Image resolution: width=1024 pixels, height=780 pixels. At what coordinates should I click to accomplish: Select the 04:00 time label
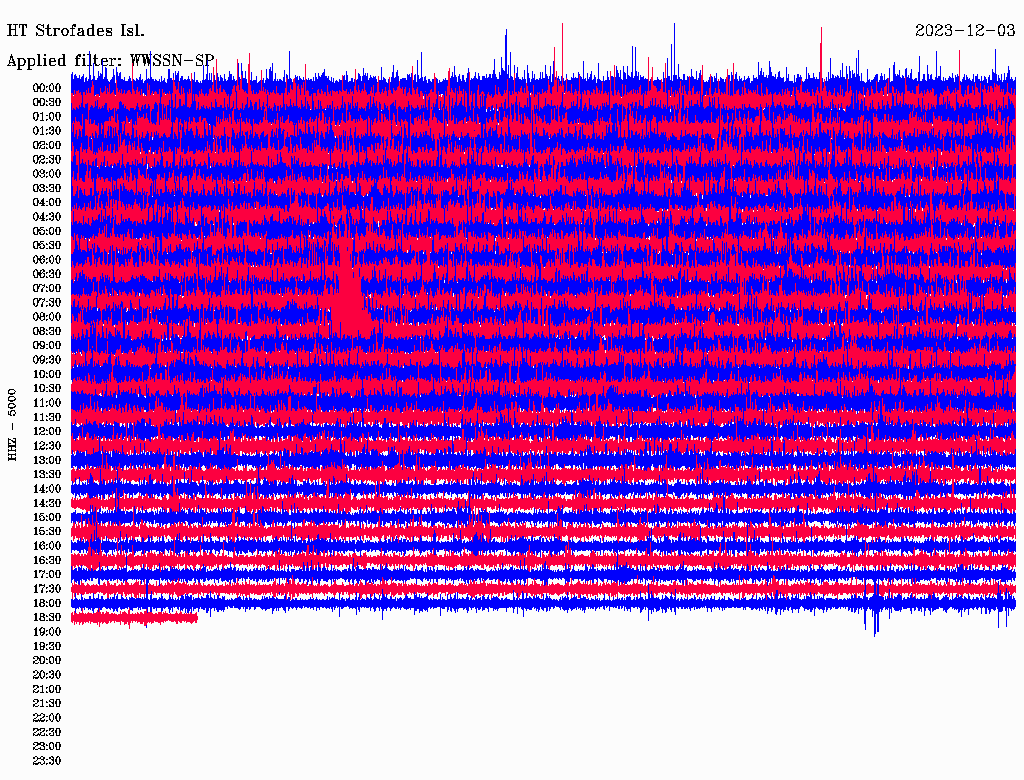47,203
